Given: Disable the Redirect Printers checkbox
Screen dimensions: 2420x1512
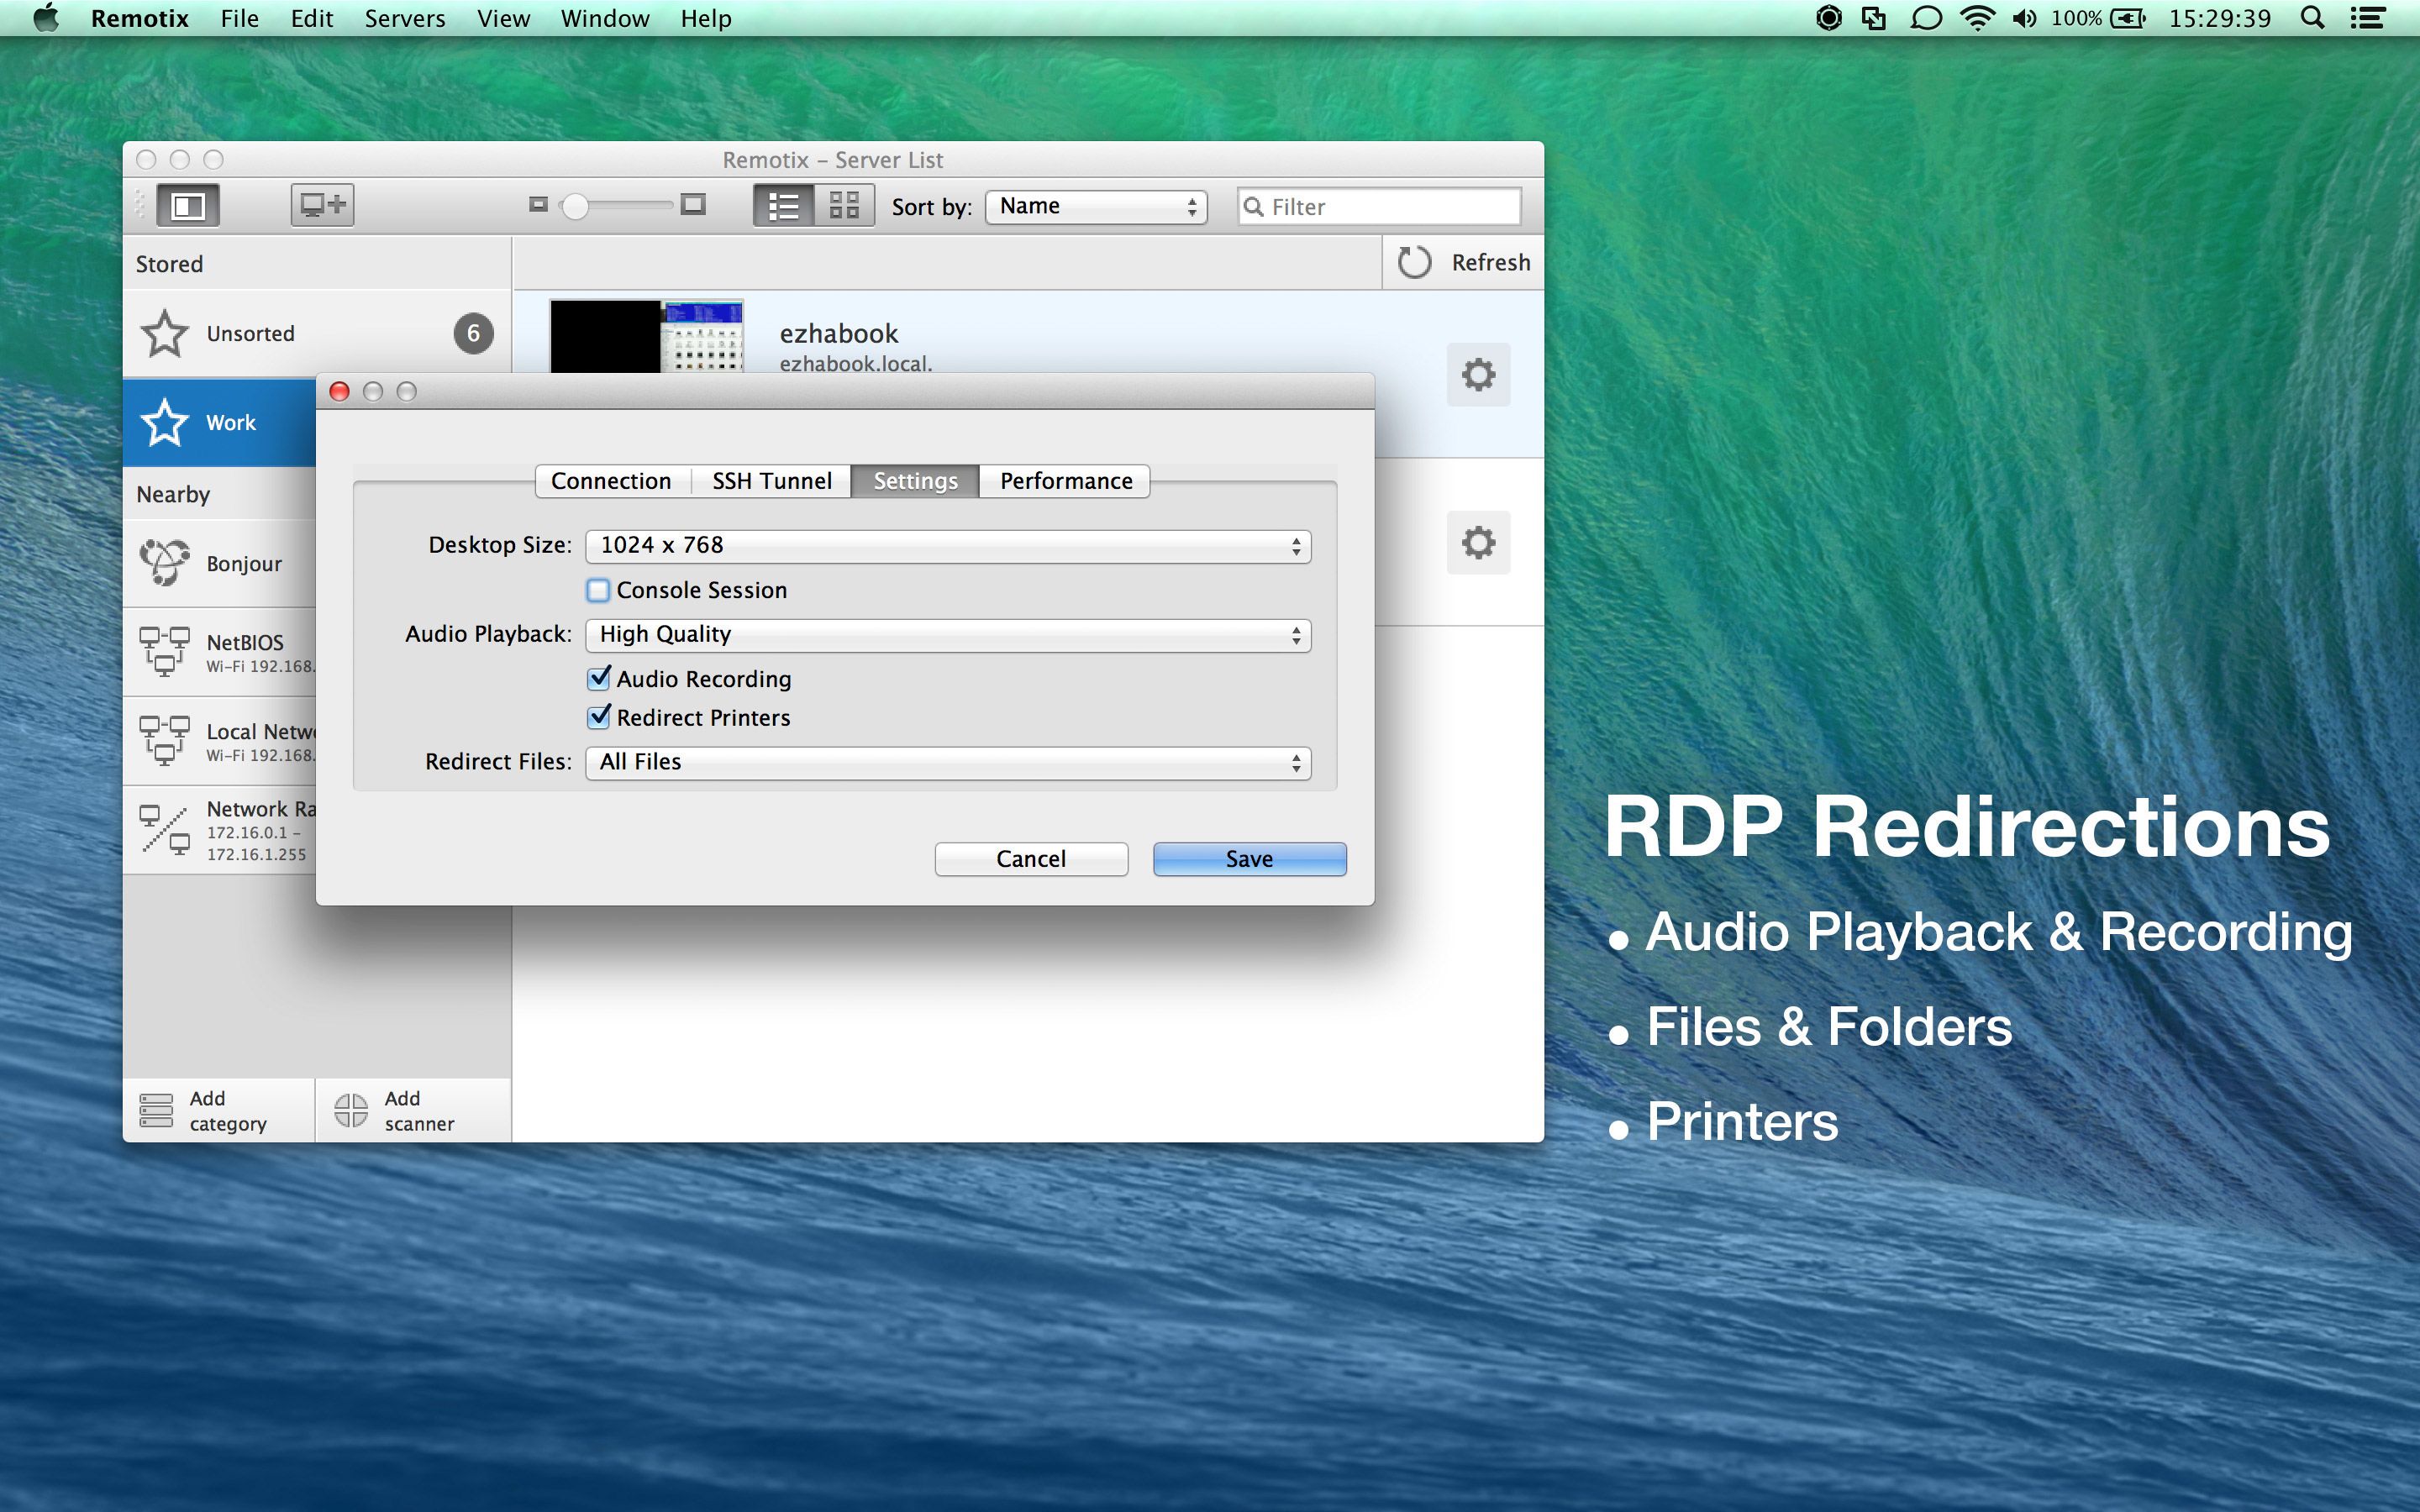Looking at the screenshot, I should (x=598, y=717).
